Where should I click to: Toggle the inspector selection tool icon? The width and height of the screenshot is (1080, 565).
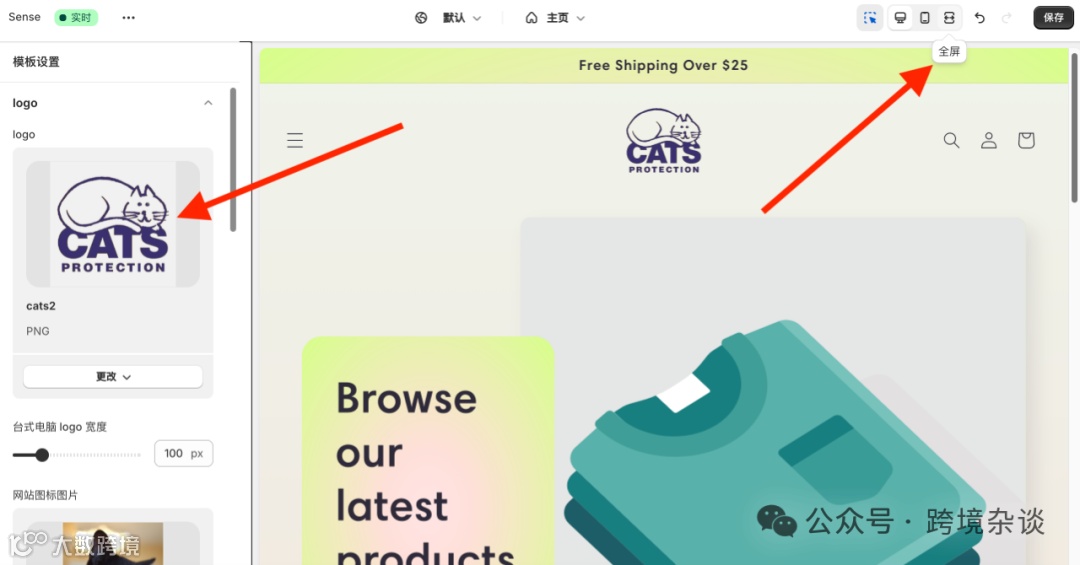click(870, 18)
